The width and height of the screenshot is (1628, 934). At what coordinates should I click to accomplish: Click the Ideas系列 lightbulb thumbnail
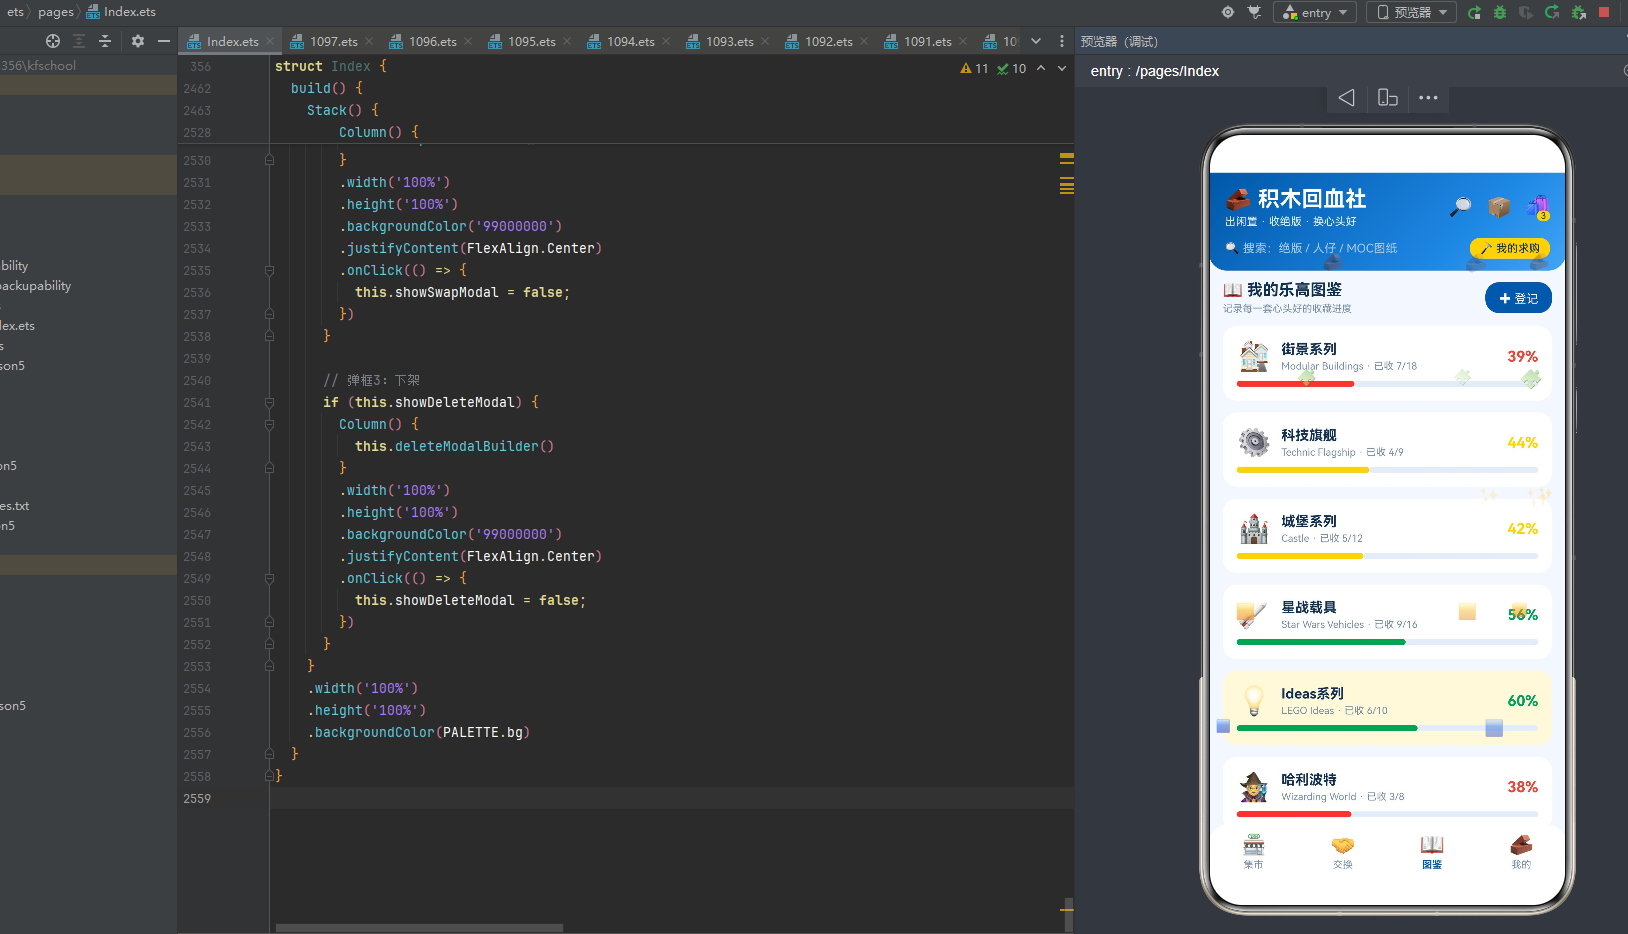click(x=1254, y=699)
